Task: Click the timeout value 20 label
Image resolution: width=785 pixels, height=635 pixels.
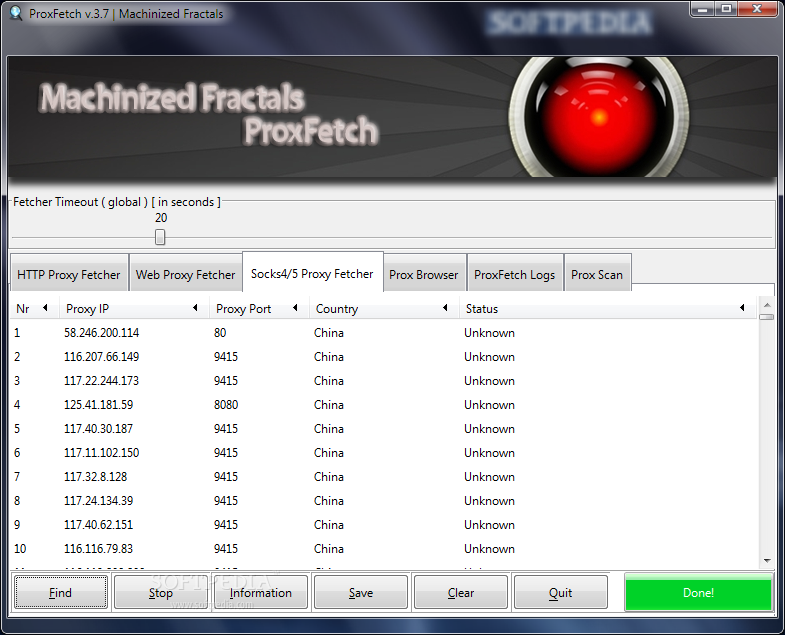Action: coord(161,218)
